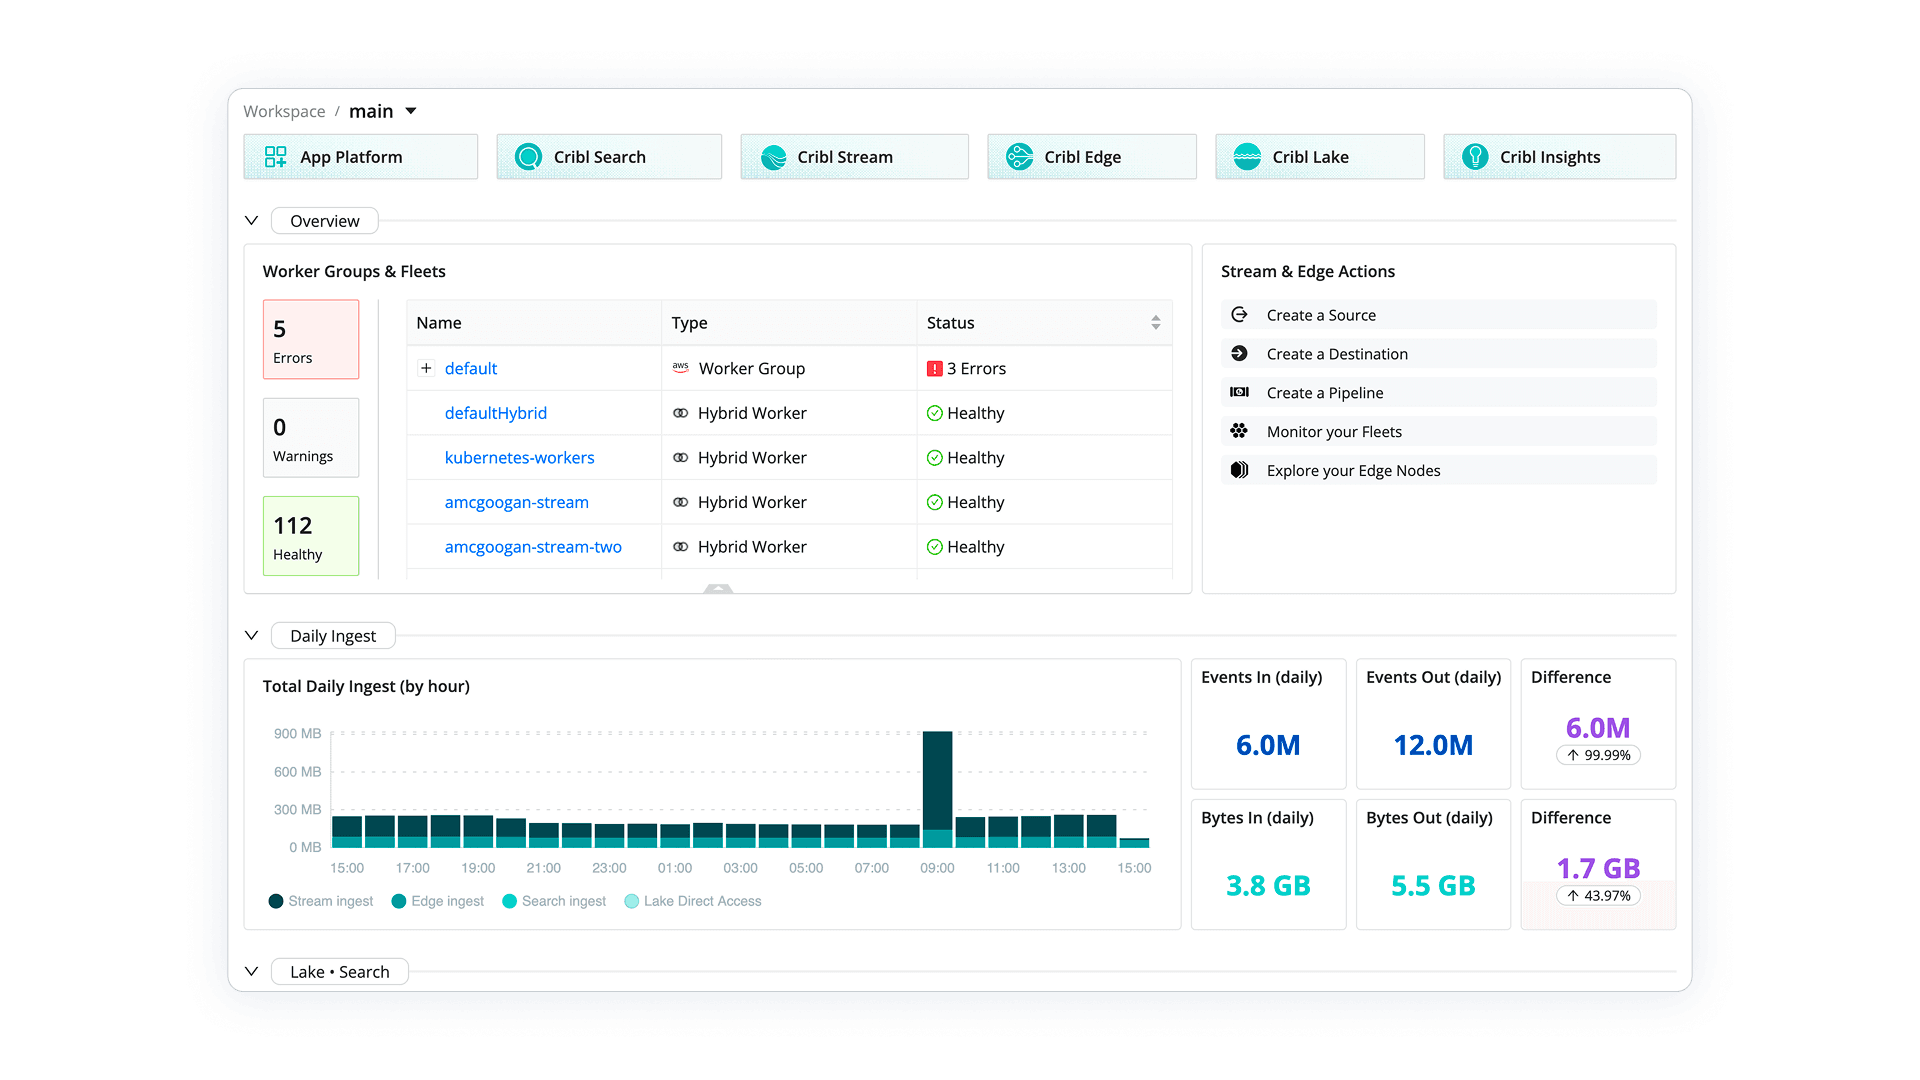Click the Cribl Search icon
The width and height of the screenshot is (1920, 1080).
point(528,157)
